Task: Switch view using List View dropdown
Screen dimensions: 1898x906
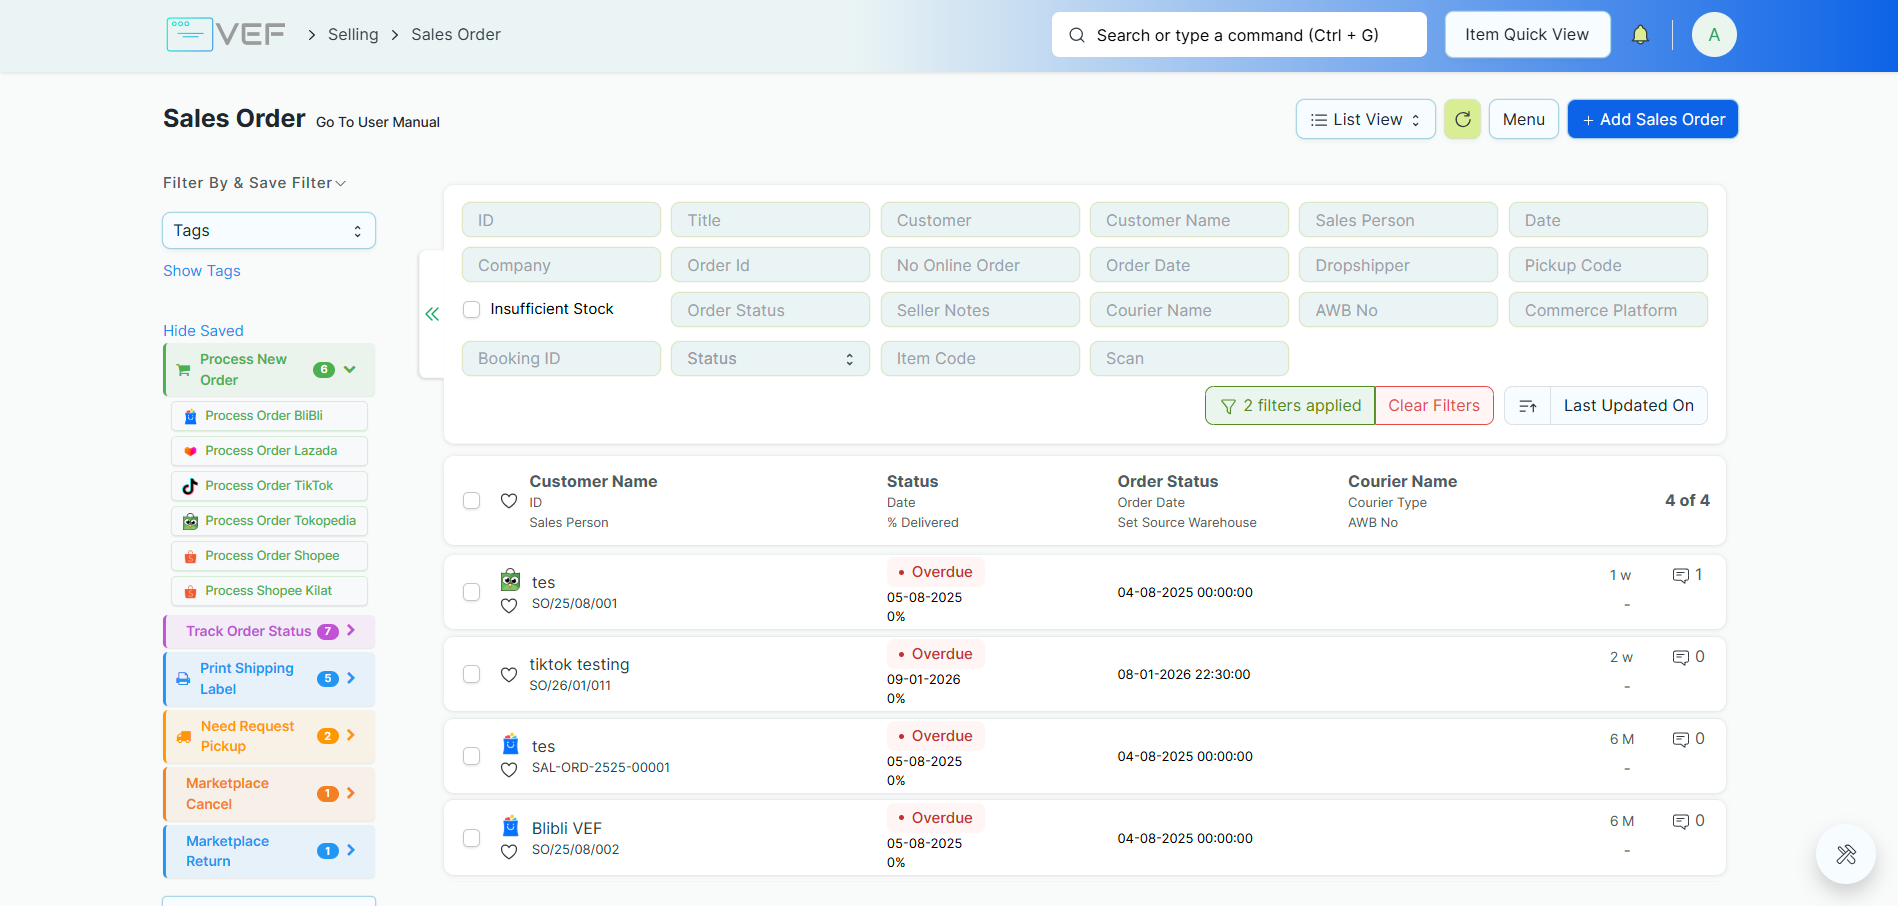Action: click(1365, 120)
